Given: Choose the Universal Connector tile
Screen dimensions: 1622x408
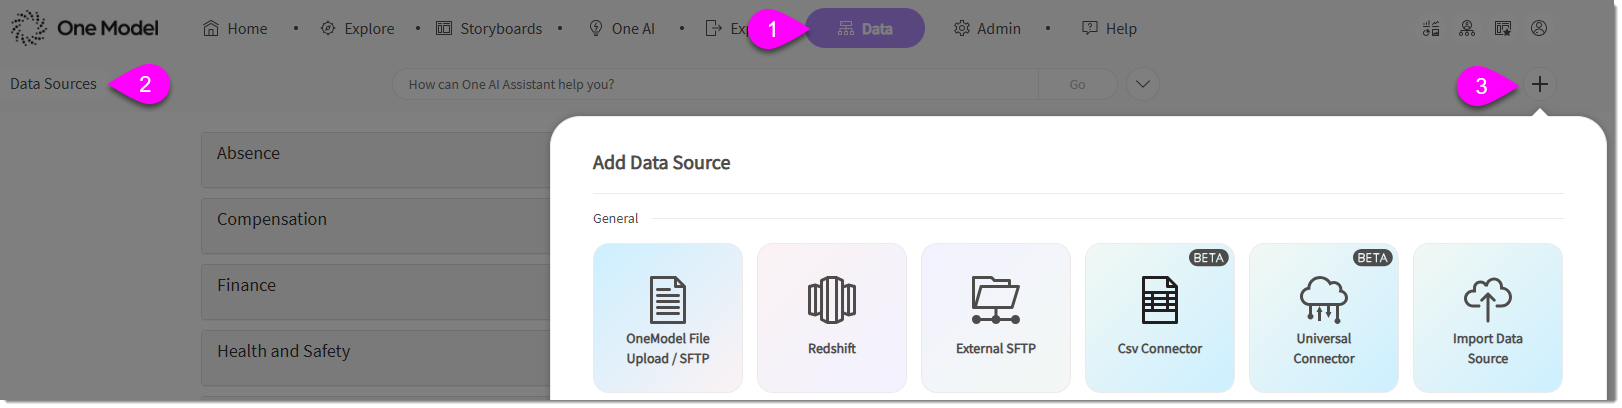Looking at the screenshot, I should (x=1324, y=317).
